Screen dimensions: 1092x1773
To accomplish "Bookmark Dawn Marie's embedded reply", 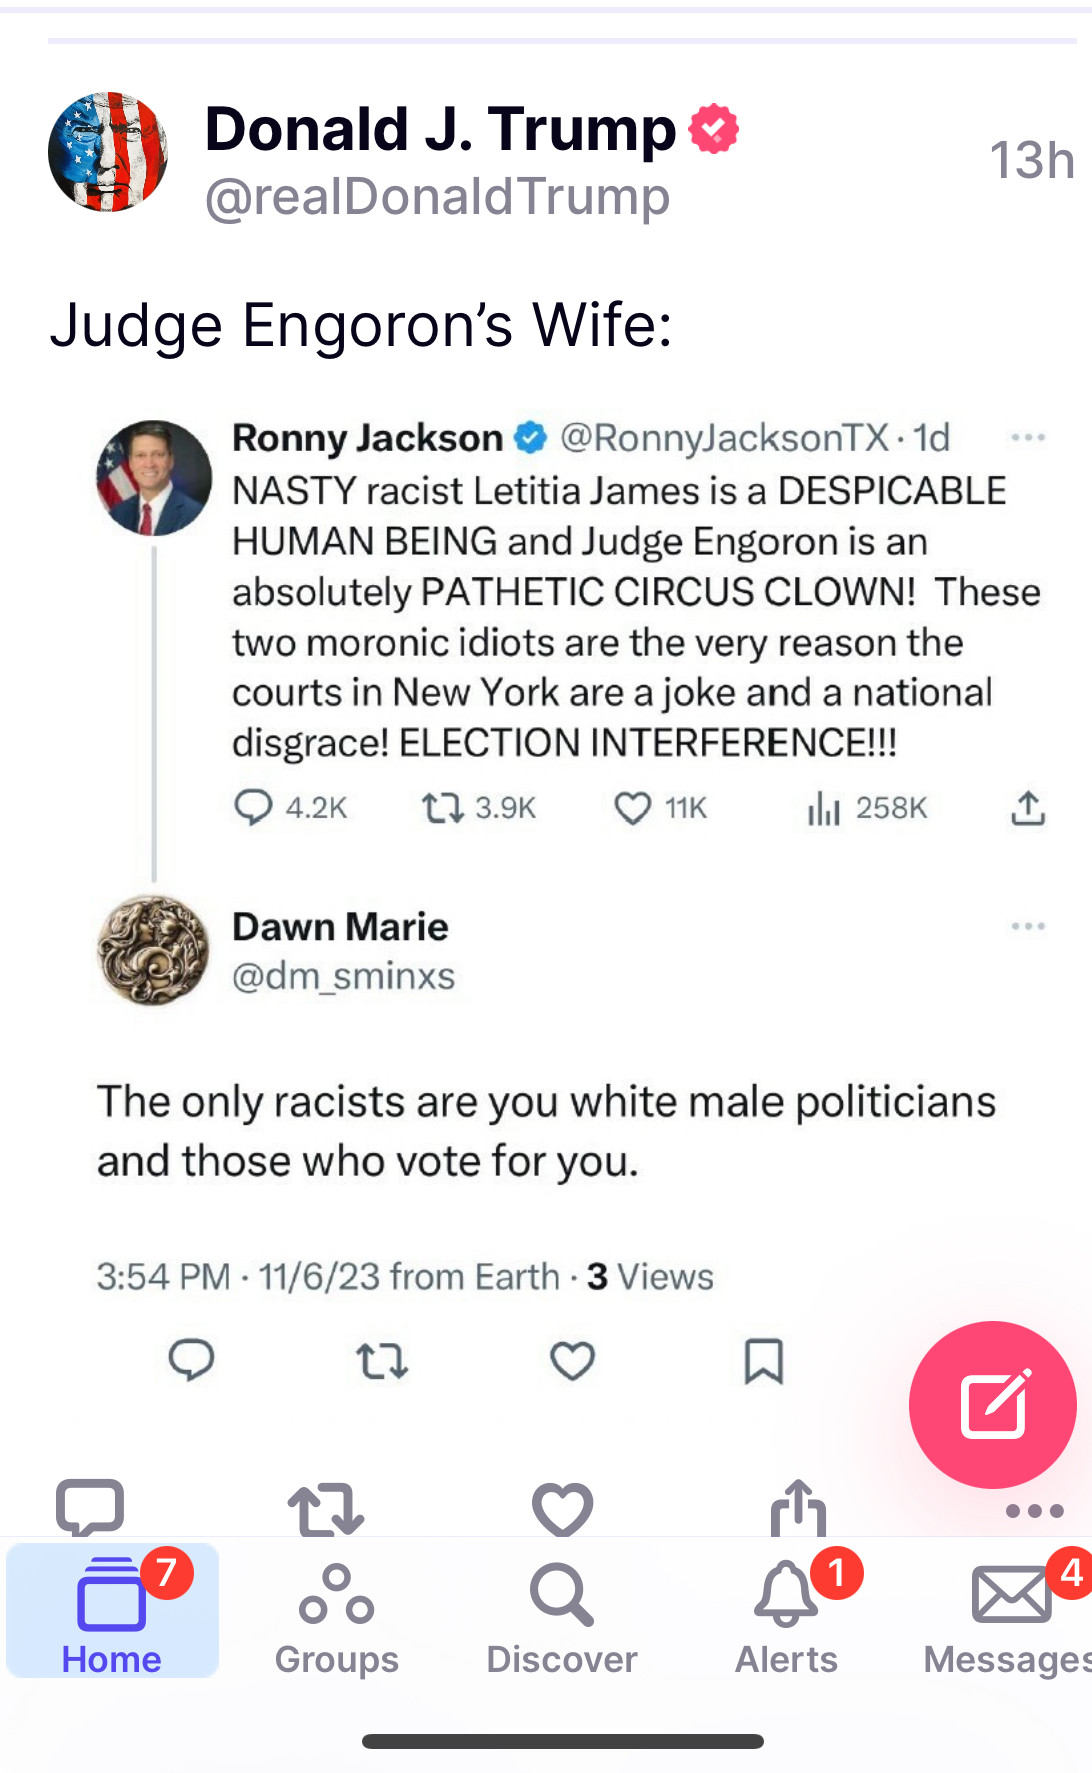I will 764,1361.
